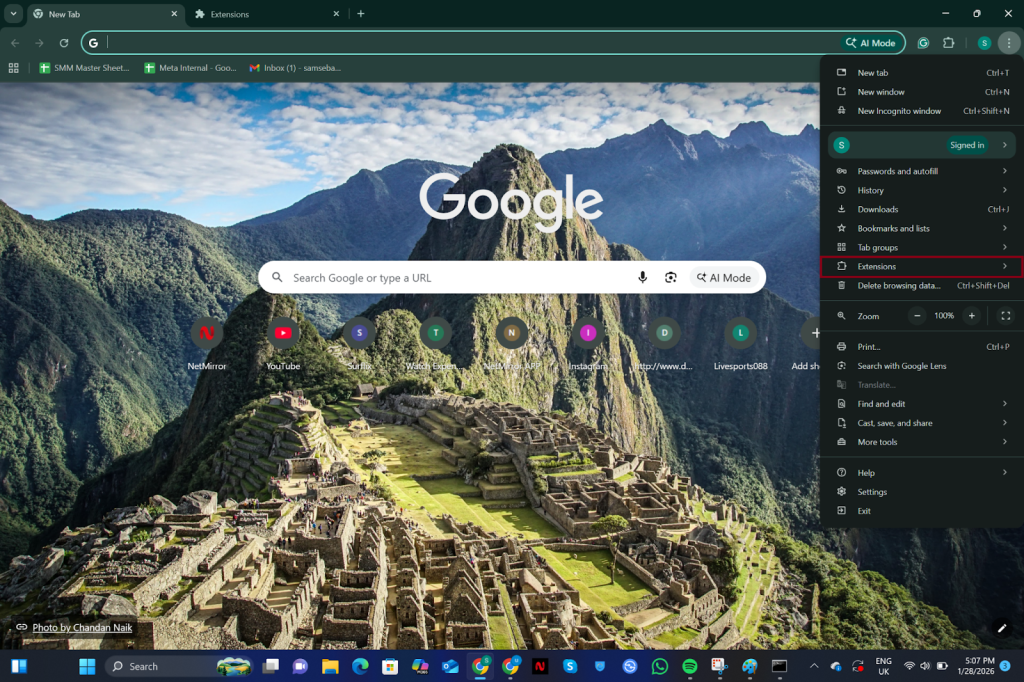Expand the Bookmarks and lists submenu
The height and width of the screenshot is (682, 1024).
920,228
